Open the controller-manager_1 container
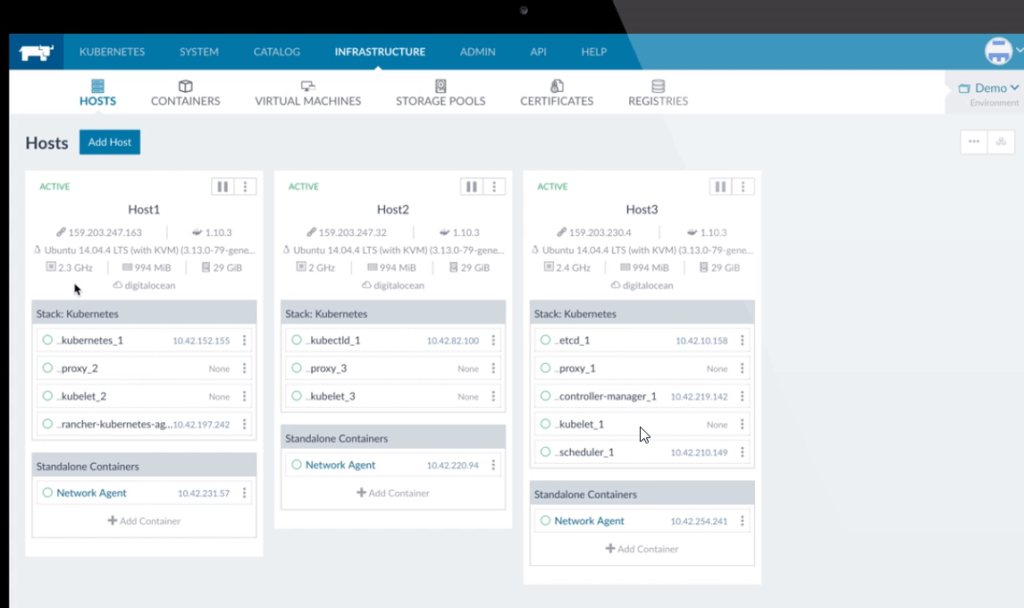 [606, 396]
